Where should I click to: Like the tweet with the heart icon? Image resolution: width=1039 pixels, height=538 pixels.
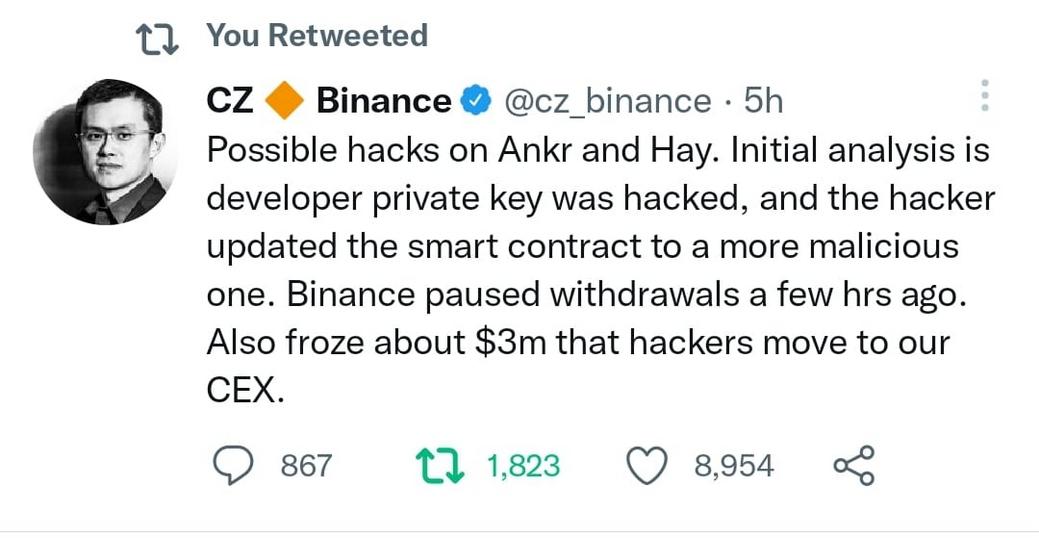(x=646, y=465)
